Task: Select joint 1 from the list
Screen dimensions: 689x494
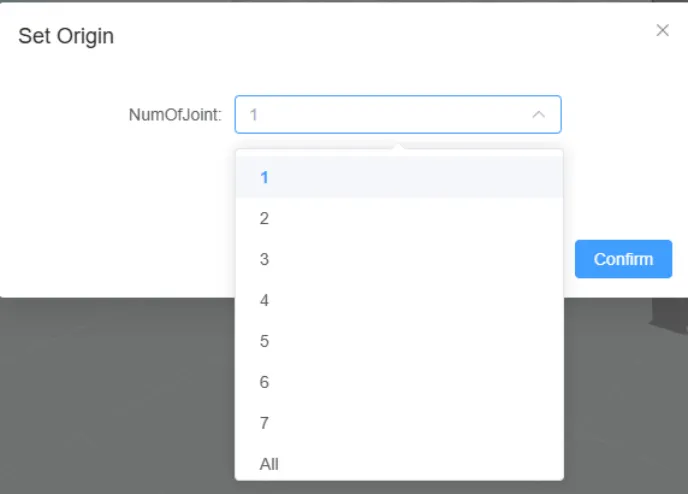Action: pos(264,177)
